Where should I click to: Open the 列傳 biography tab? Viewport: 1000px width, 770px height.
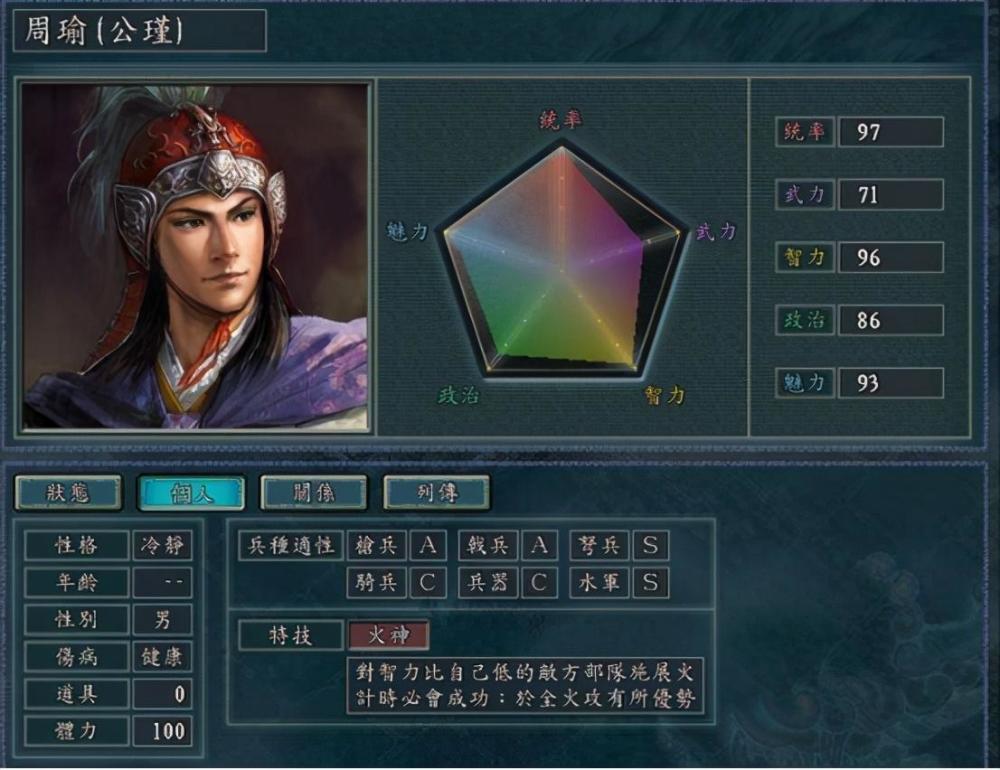tap(437, 492)
